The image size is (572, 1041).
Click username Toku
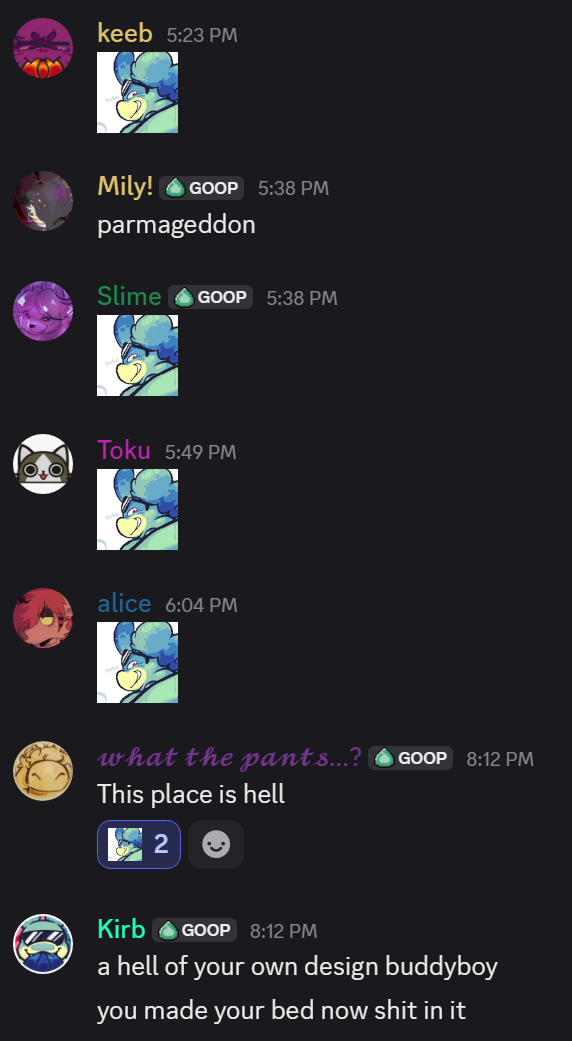pyautogui.click(x=124, y=451)
